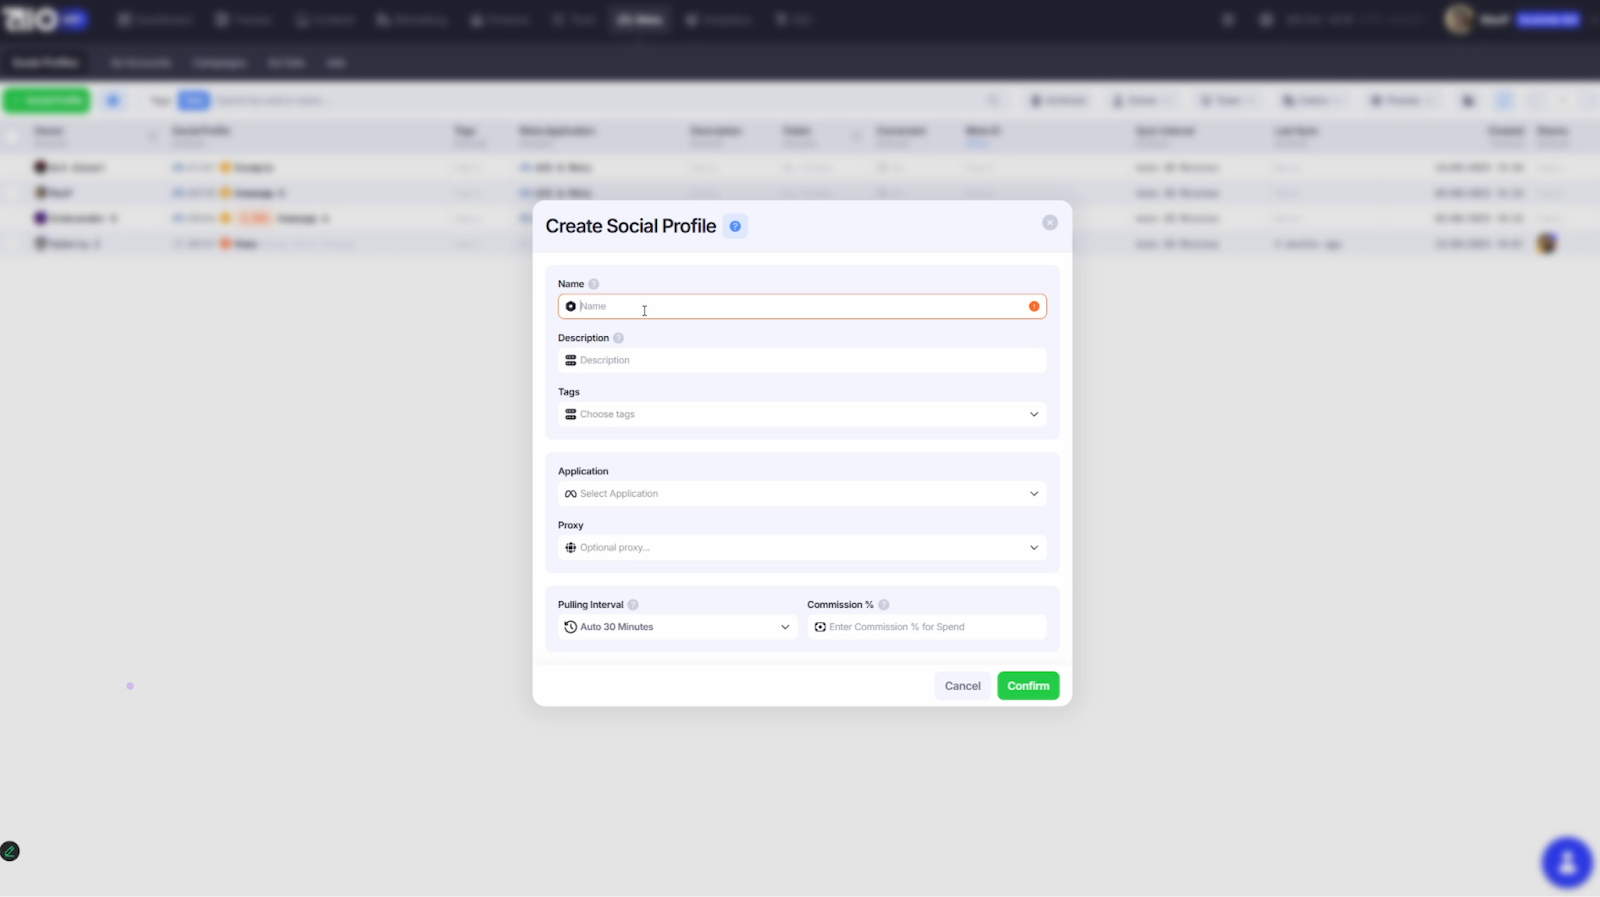Open the blue support chat bubble
1600x897 pixels.
tap(1566, 862)
